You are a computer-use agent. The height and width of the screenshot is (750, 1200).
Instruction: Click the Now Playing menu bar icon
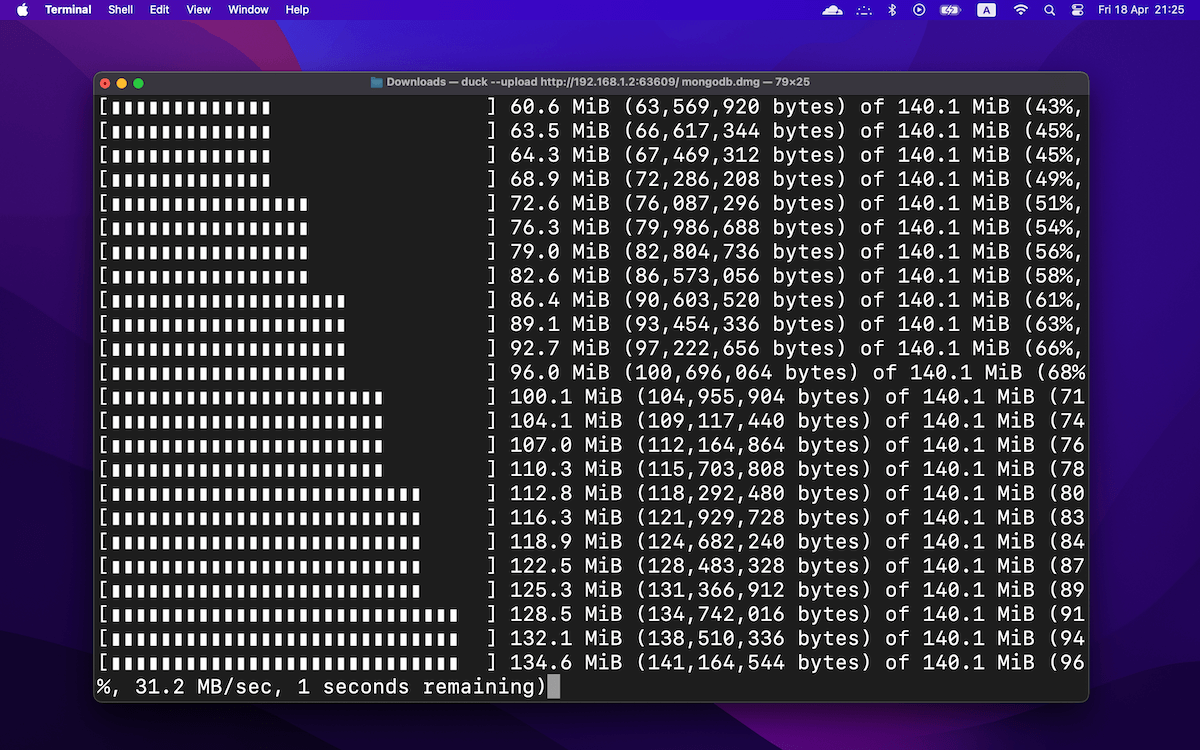pos(919,10)
